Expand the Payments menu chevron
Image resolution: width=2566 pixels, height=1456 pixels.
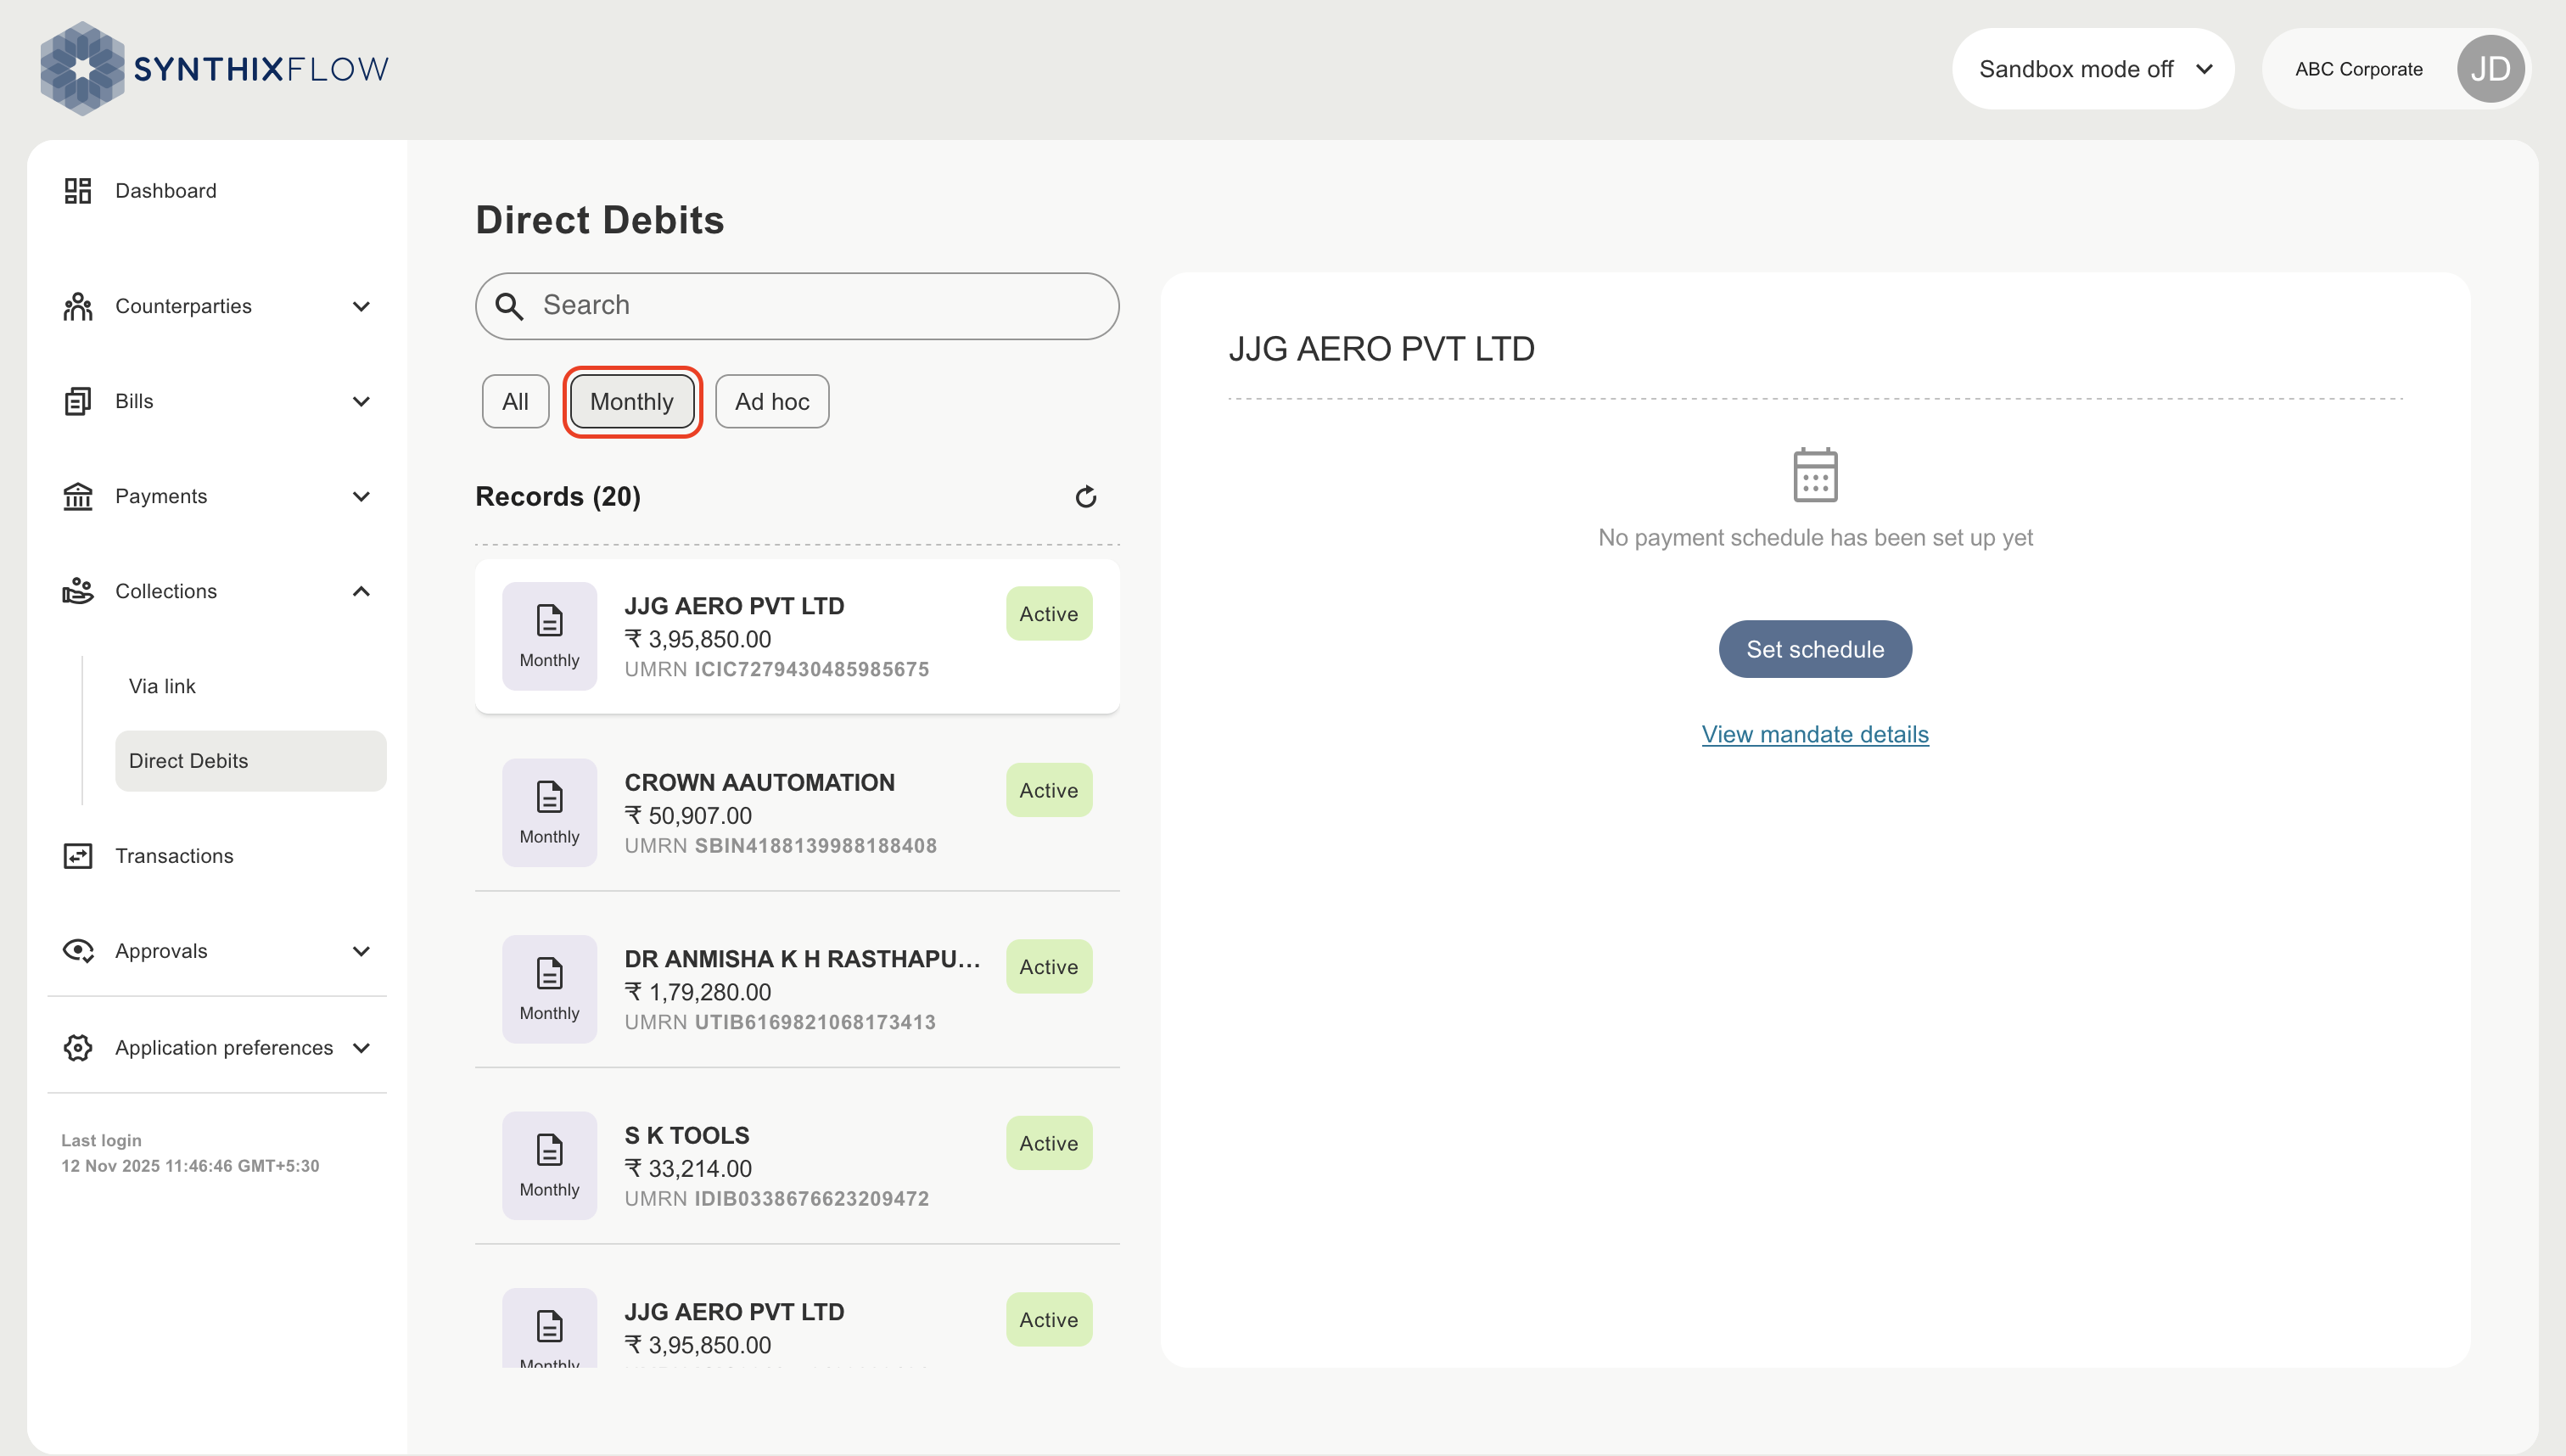[362, 497]
